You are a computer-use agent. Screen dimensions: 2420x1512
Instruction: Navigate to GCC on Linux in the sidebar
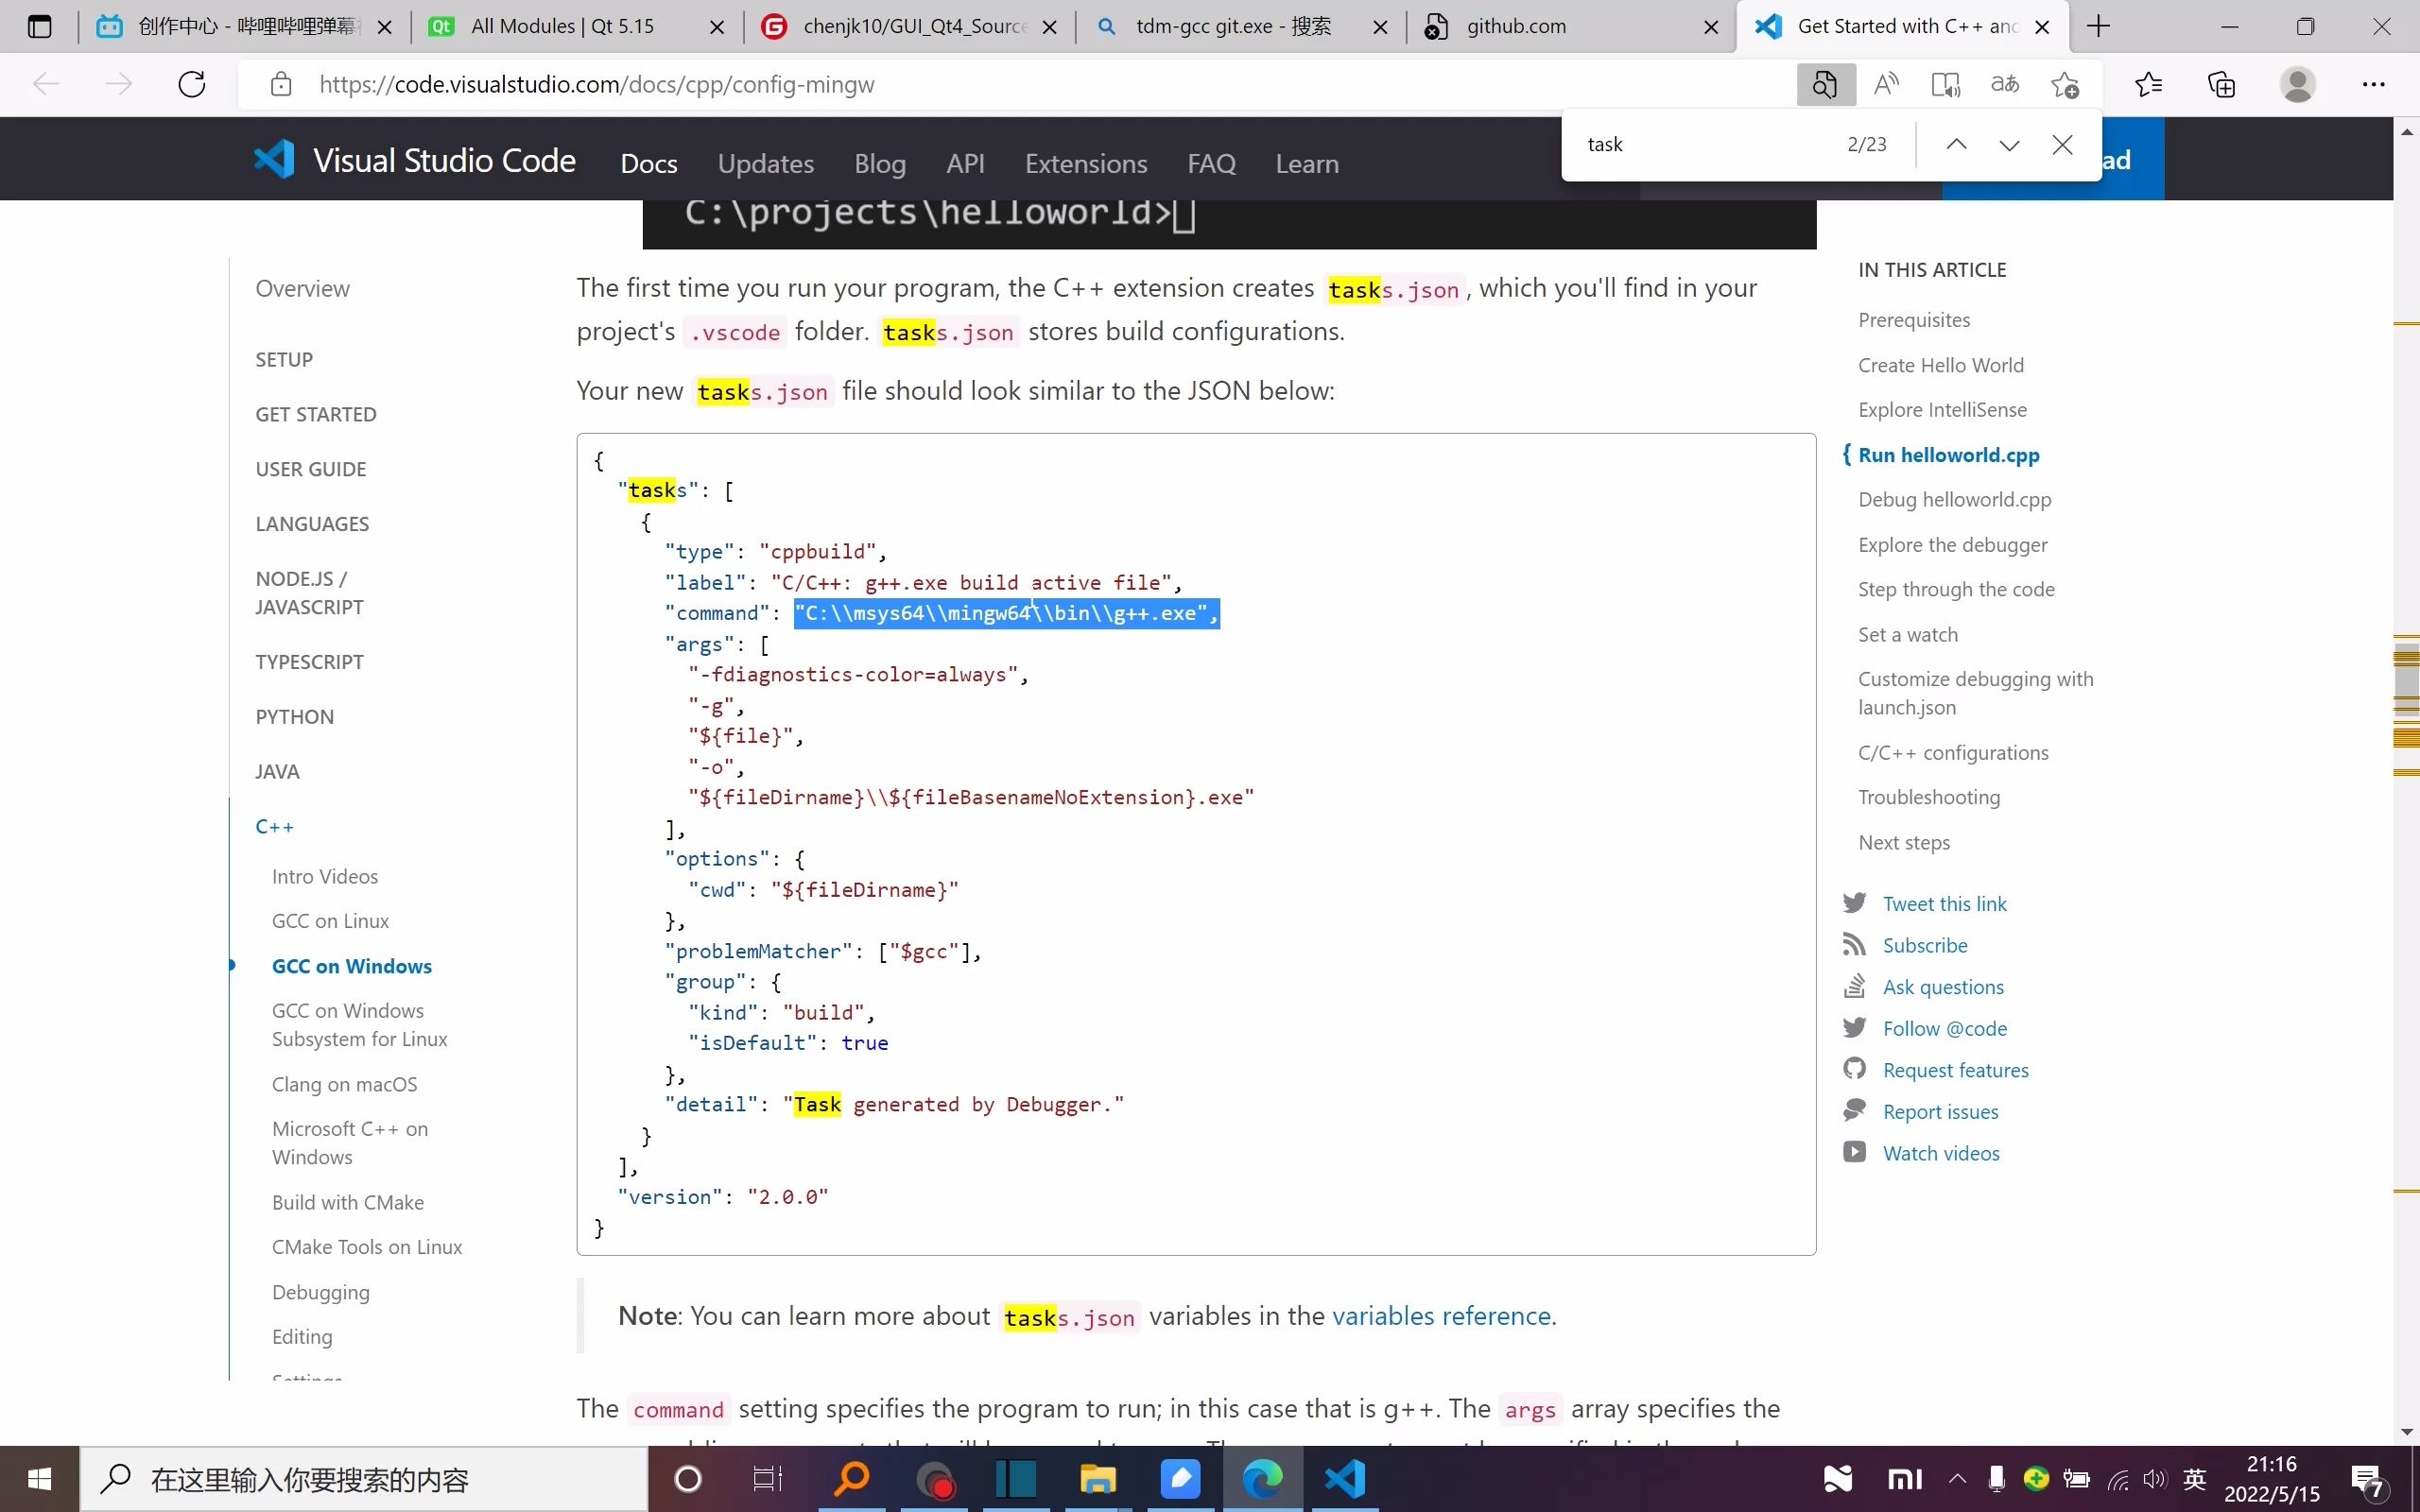330,920
